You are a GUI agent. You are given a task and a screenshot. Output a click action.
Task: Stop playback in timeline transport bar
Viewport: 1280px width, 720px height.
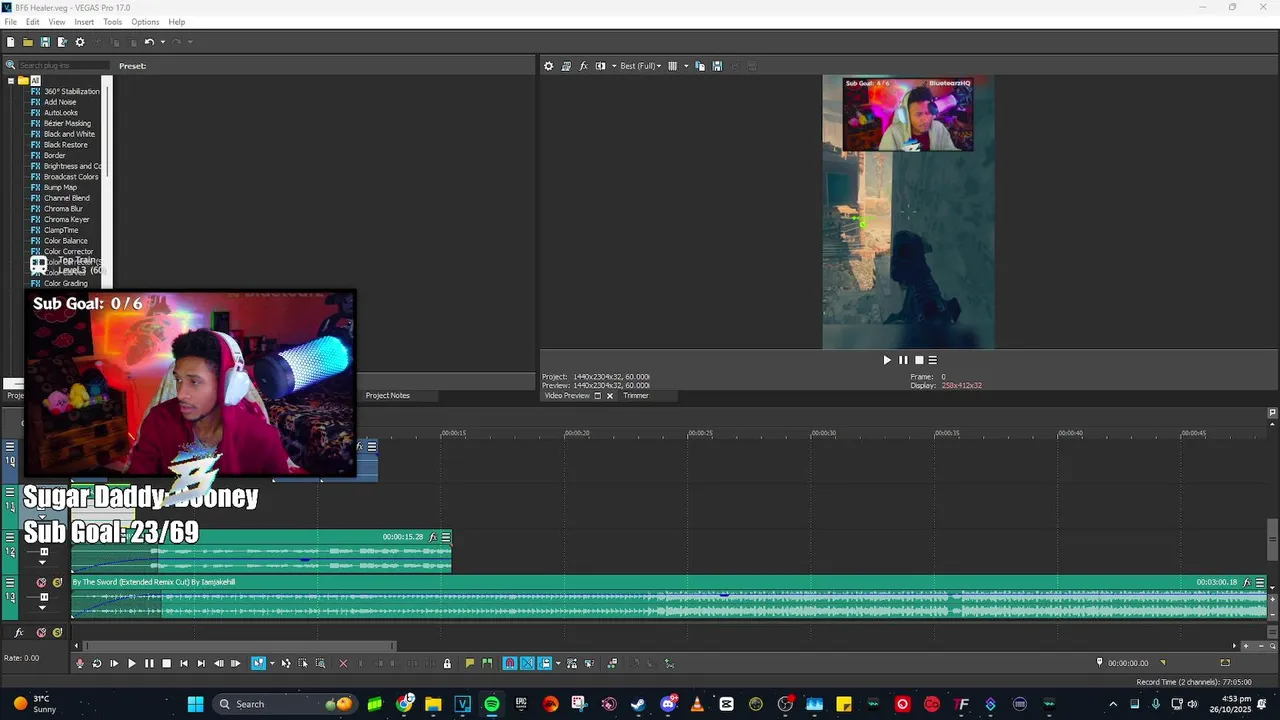166,663
